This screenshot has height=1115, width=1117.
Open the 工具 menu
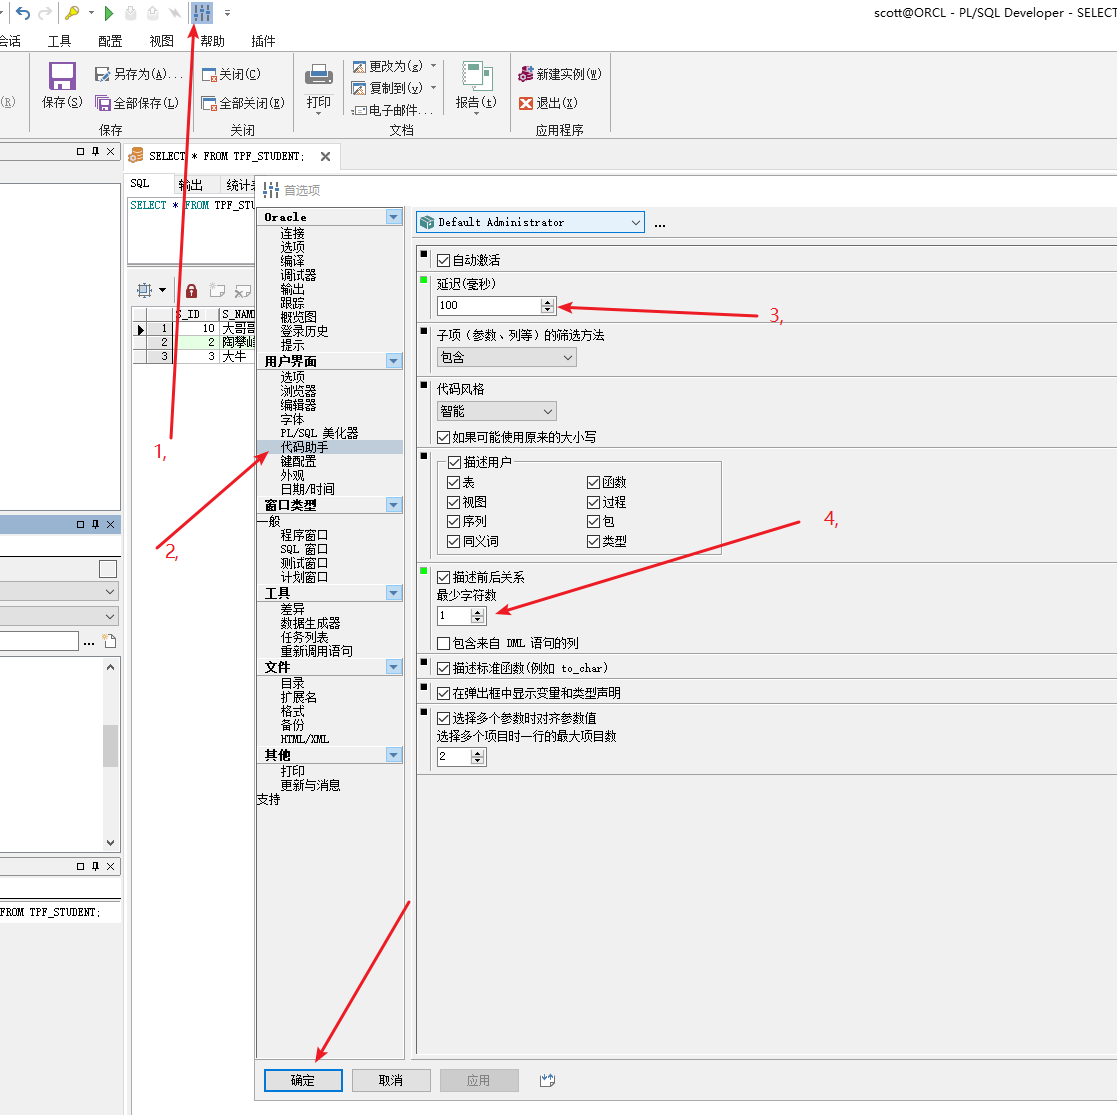pyautogui.click(x=59, y=41)
